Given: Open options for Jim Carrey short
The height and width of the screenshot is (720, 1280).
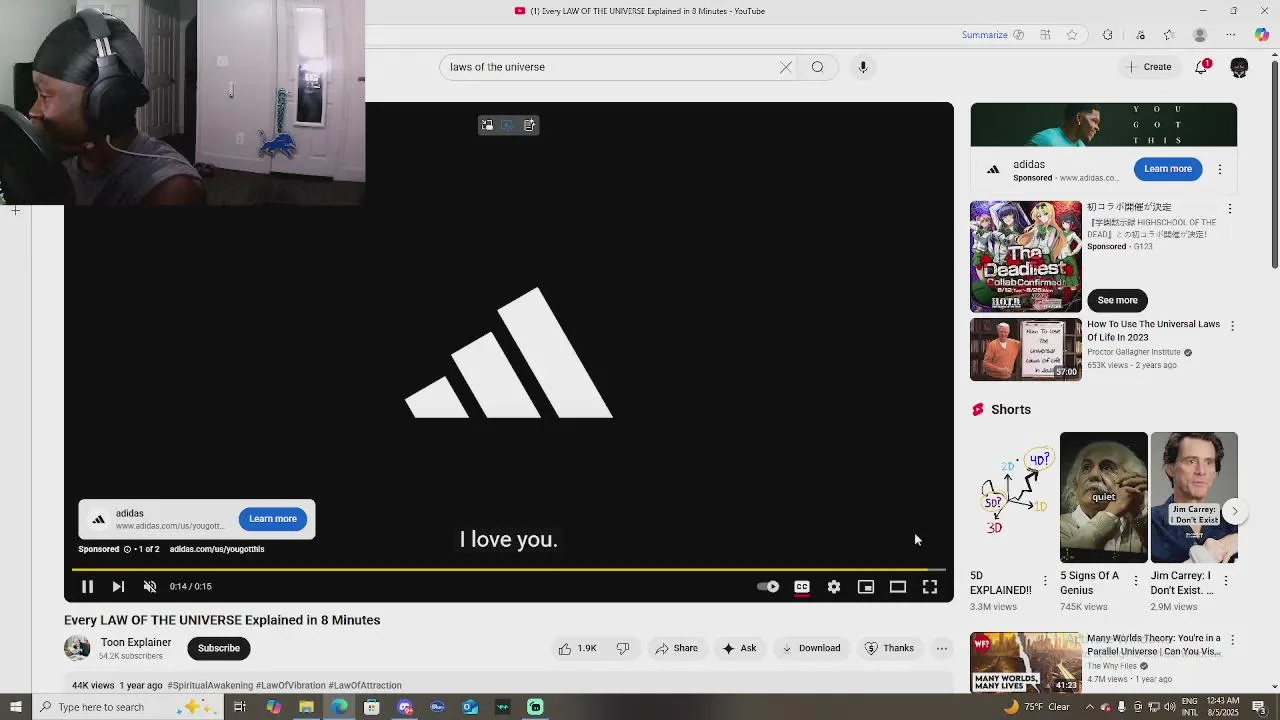Looking at the screenshot, I should point(1225,580).
